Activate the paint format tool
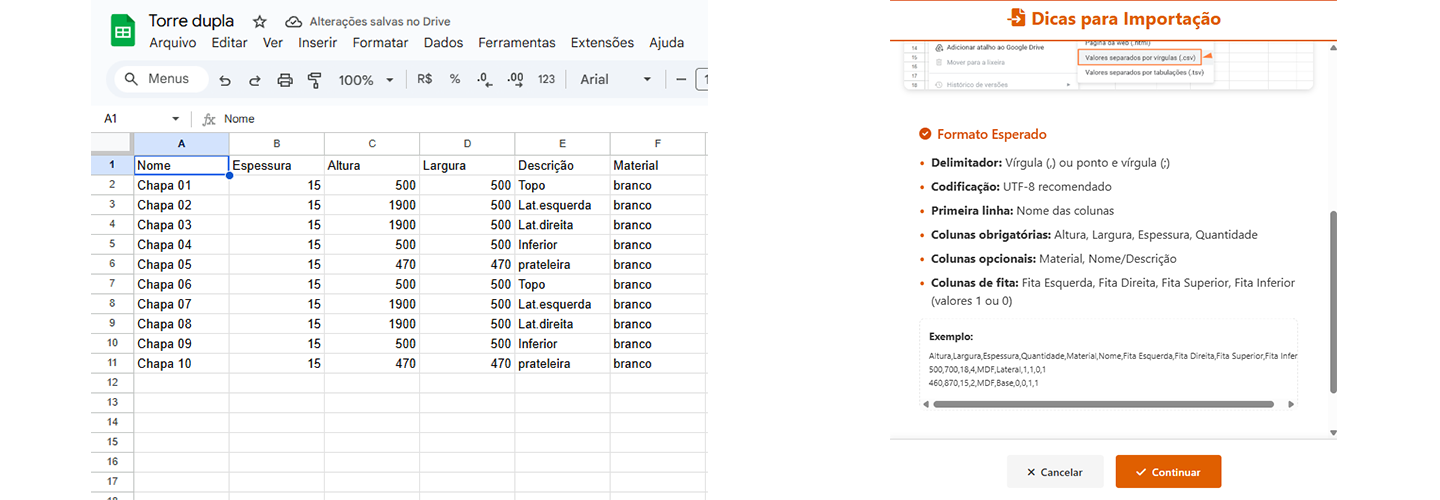 (315, 80)
